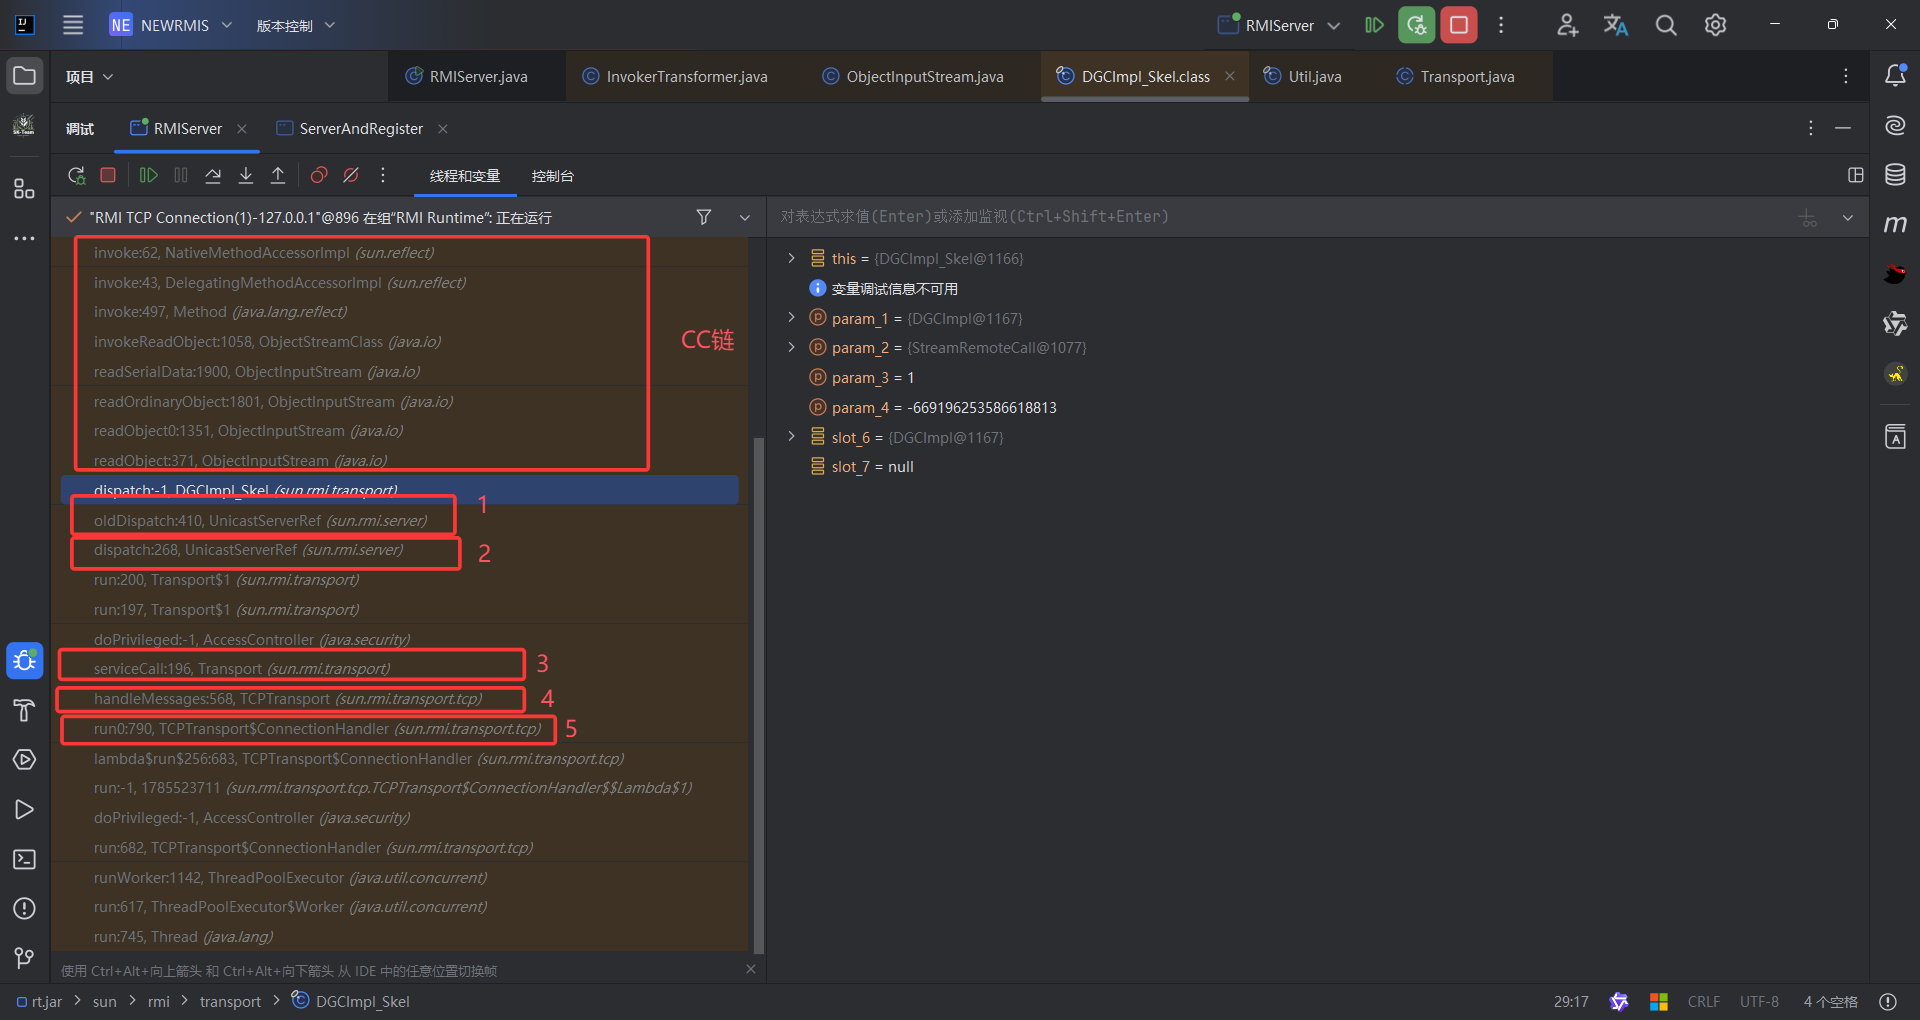Open Database tool window on right

point(1895,175)
